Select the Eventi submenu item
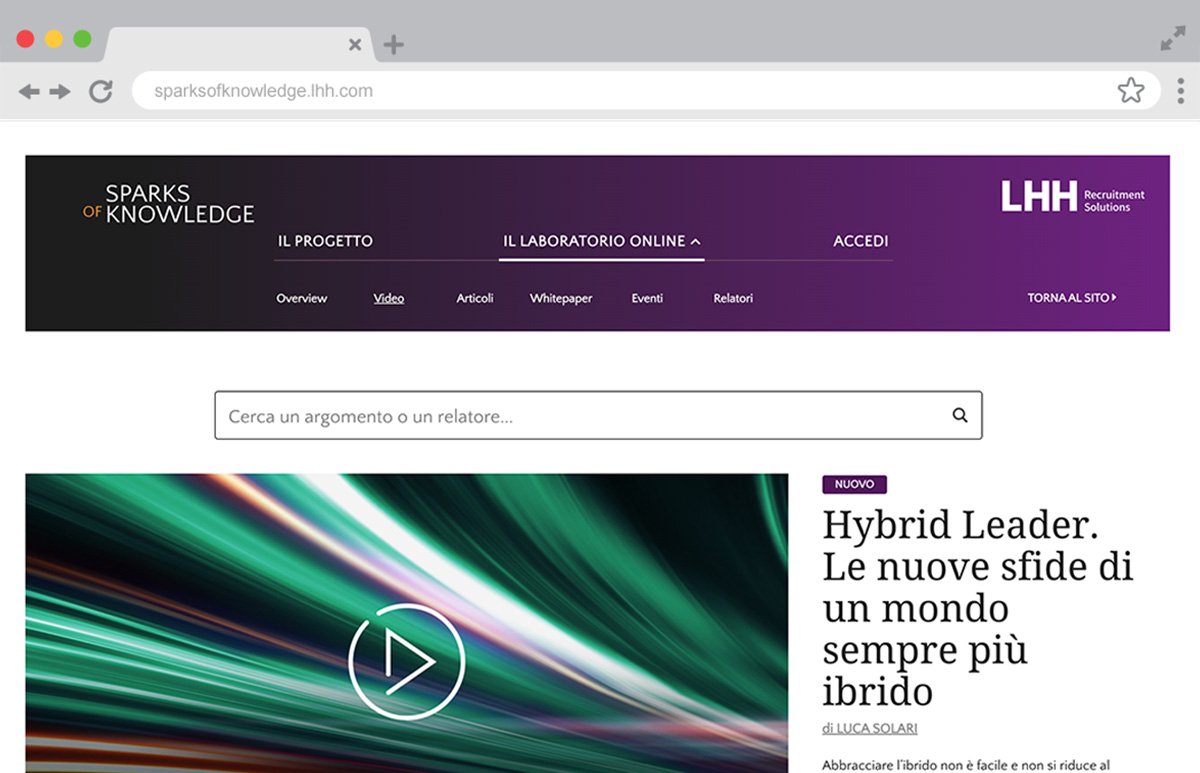The image size is (1200, 773). click(647, 298)
